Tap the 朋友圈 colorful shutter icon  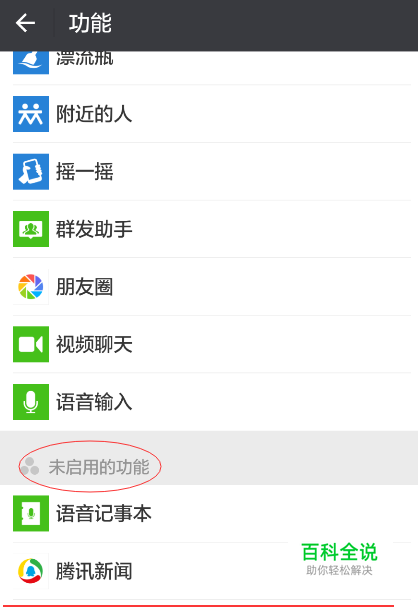[x=31, y=286]
